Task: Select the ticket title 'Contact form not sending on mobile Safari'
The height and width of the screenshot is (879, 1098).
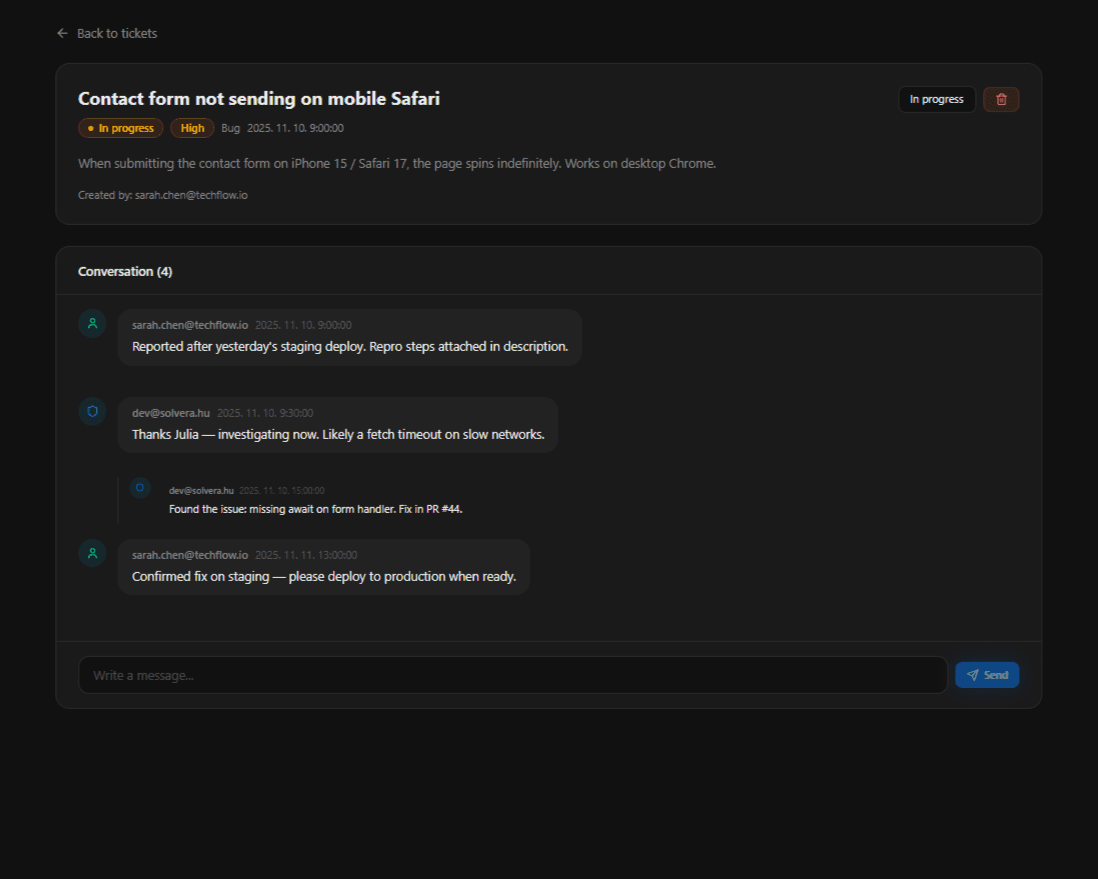Action: pyautogui.click(x=259, y=99)
